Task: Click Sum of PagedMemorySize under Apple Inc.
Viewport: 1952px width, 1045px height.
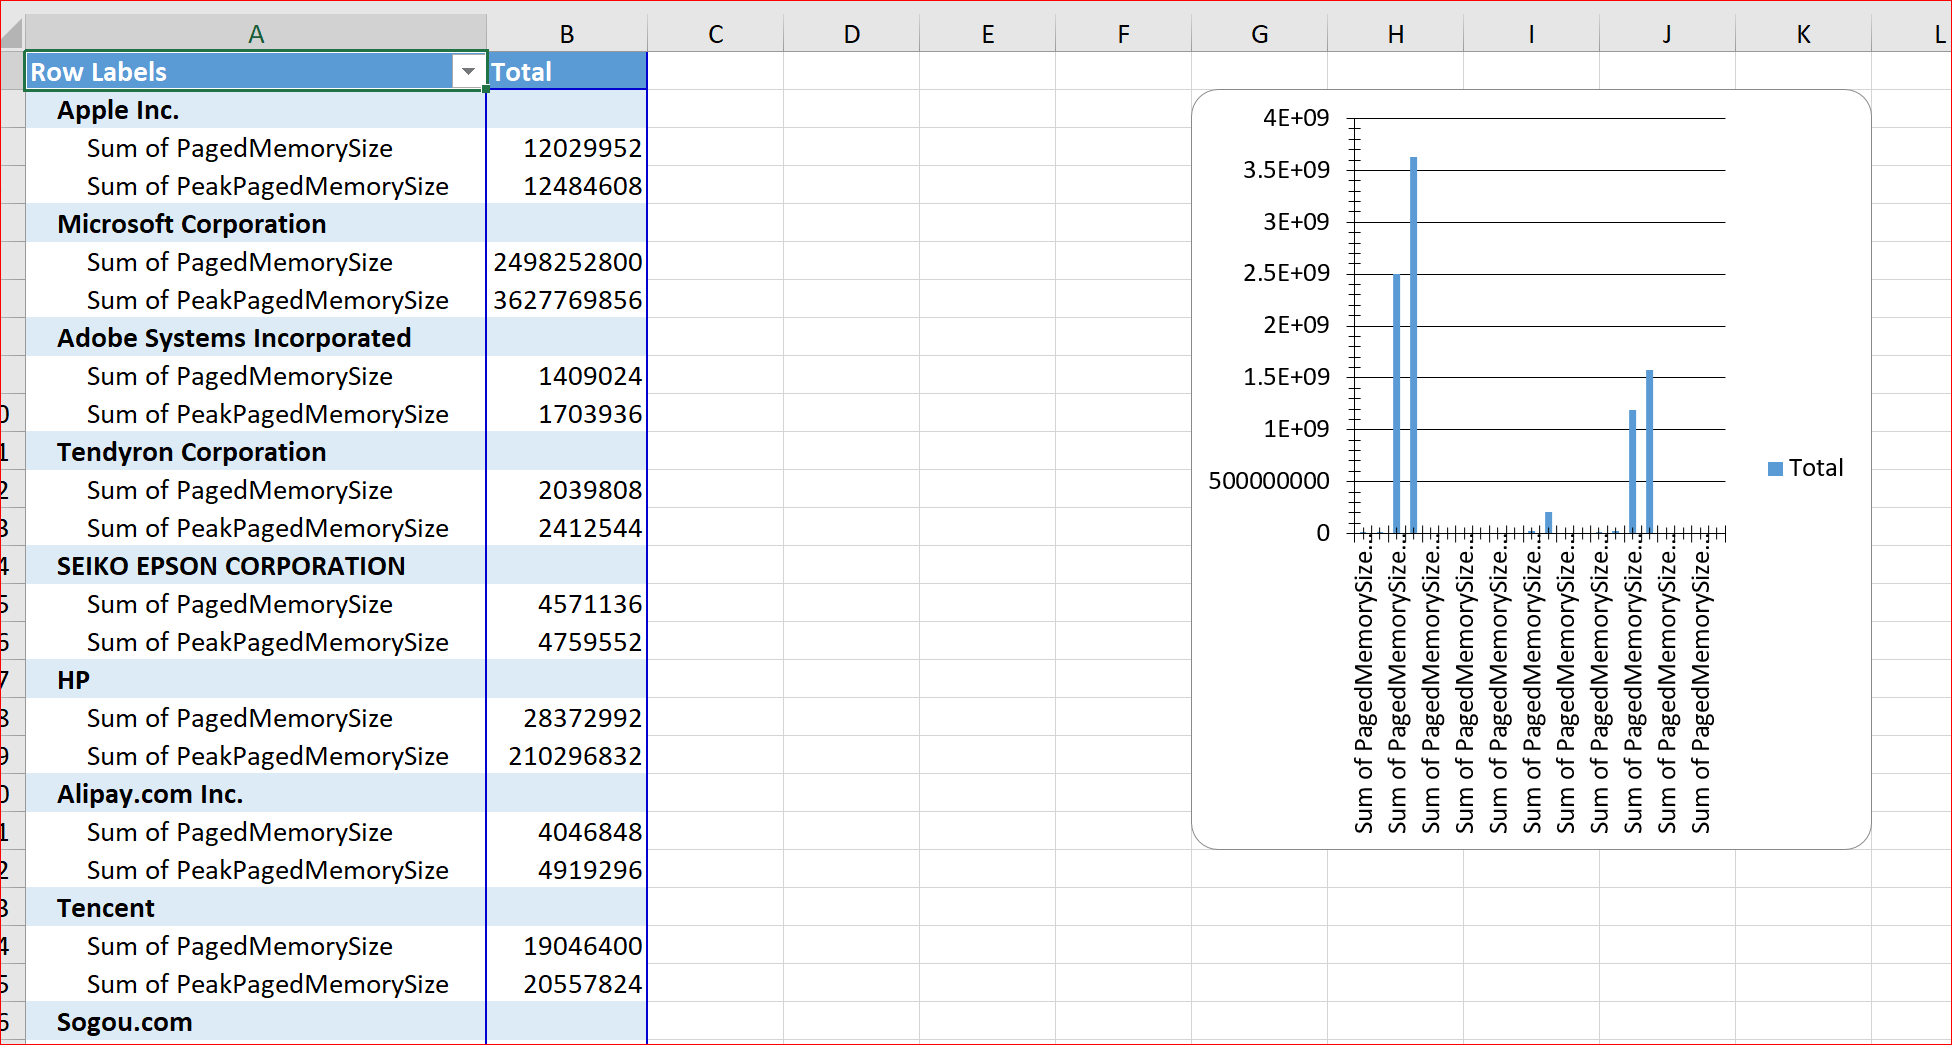Action: (240, 148)
